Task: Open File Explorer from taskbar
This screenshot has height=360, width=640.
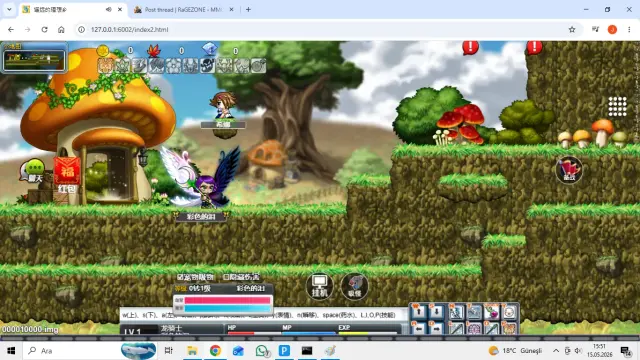Action: point(192,351)
